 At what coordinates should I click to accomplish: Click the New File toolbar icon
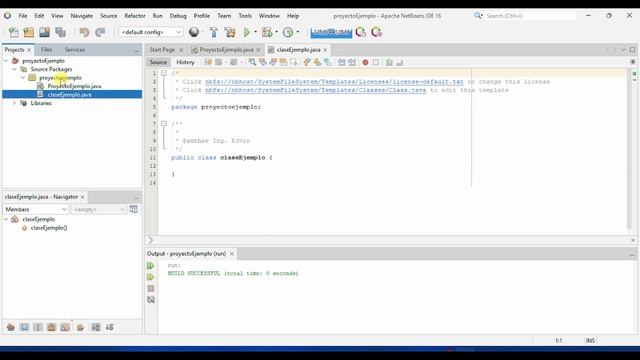point(13,32)
